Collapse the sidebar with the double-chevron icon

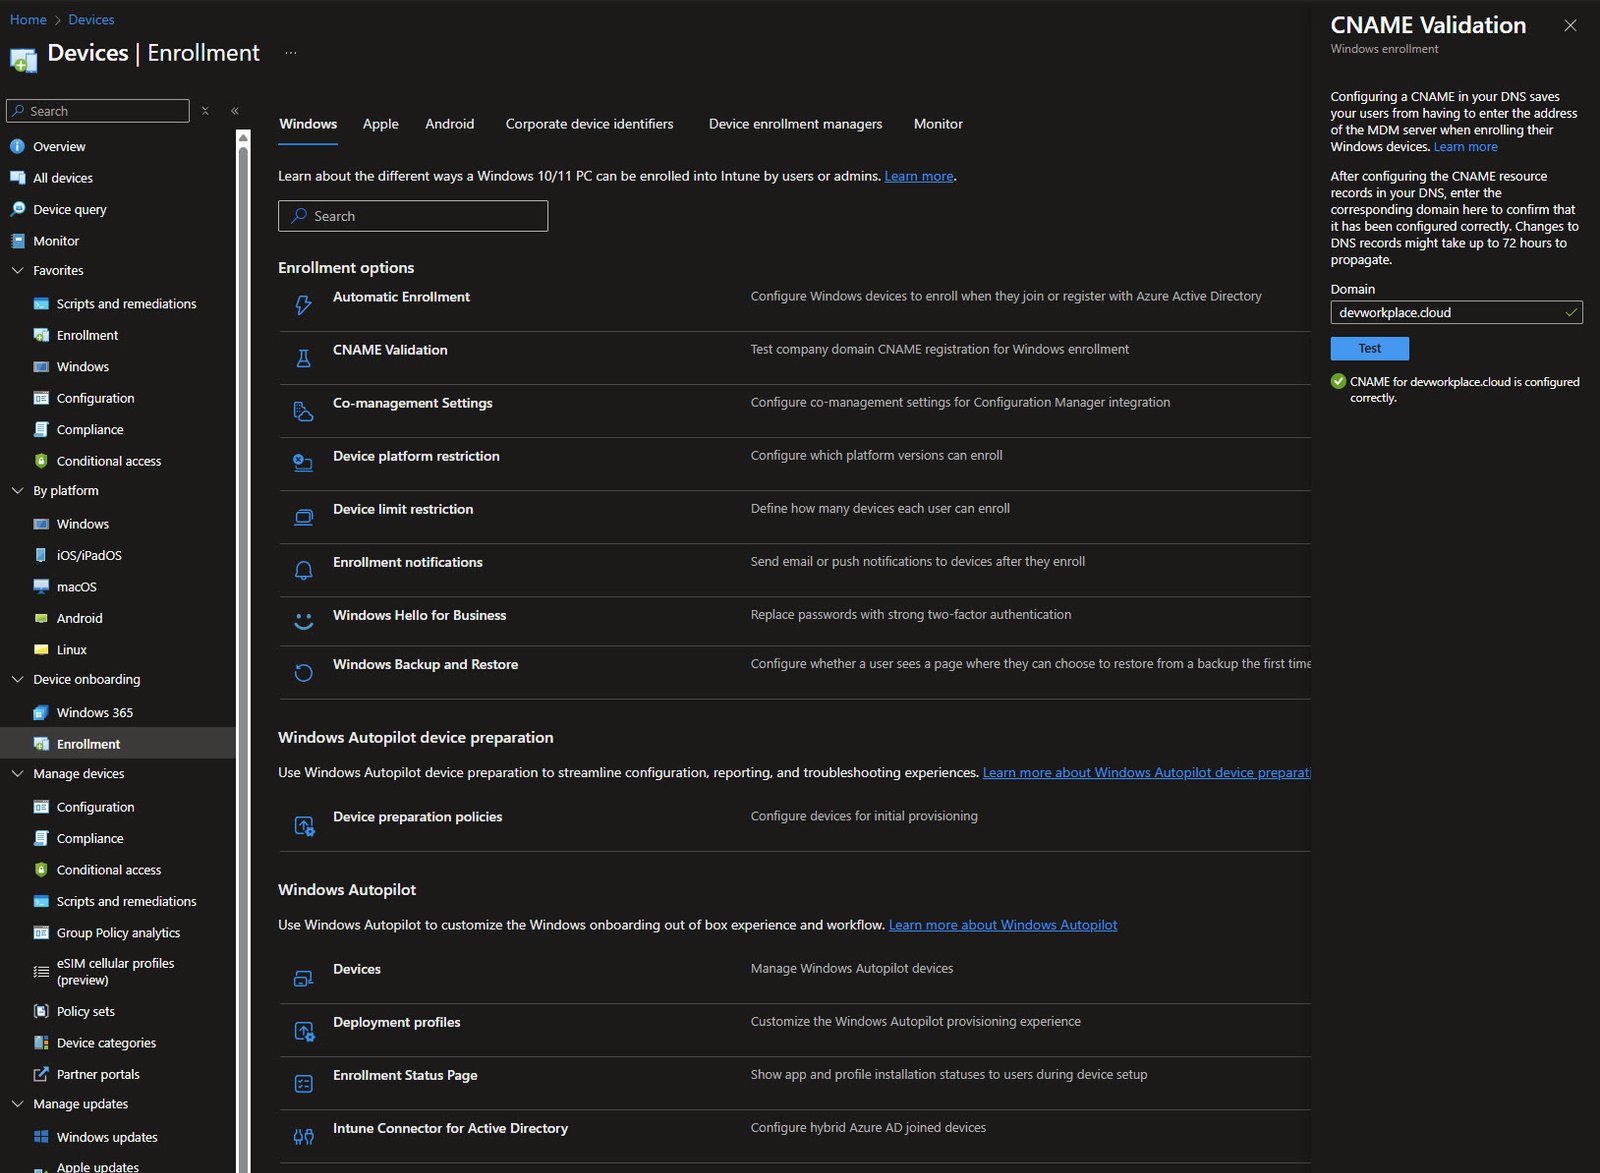235,111
